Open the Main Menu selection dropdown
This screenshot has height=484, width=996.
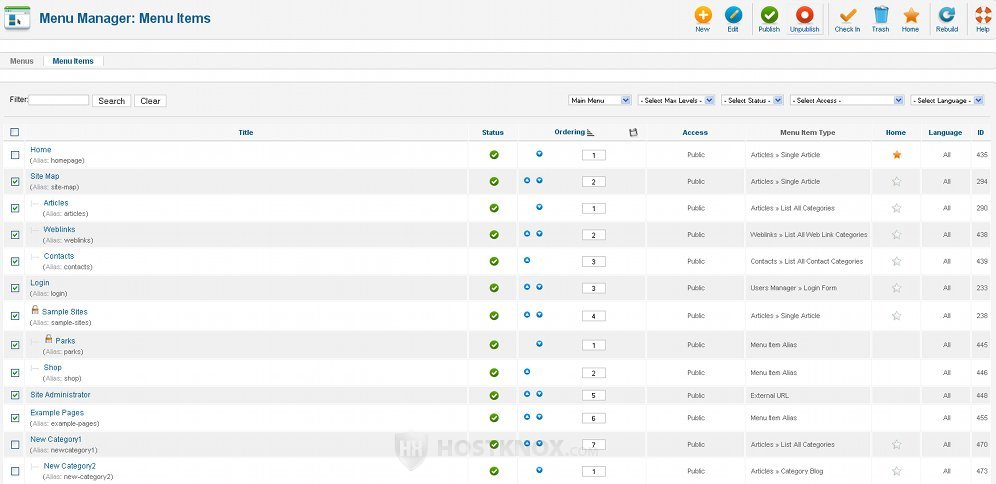[600, 100]
